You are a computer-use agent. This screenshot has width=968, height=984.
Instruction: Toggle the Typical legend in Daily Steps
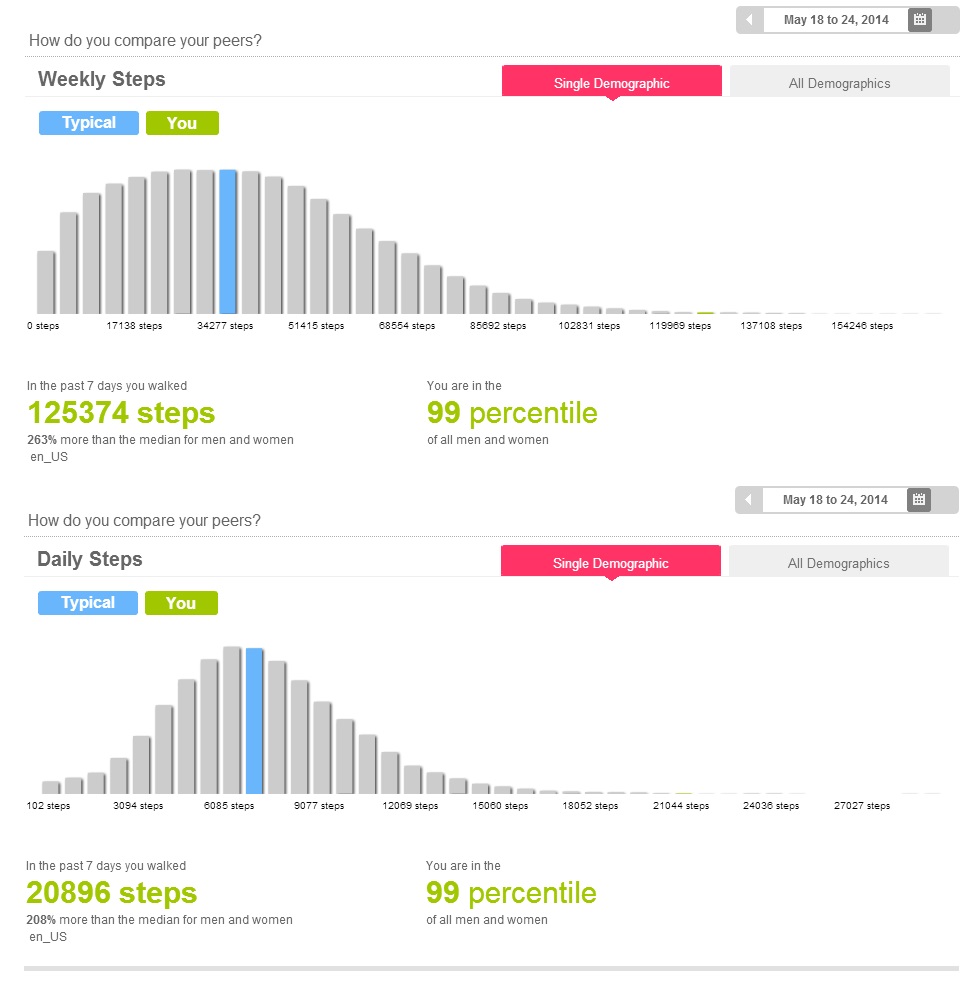pos(88,603)
